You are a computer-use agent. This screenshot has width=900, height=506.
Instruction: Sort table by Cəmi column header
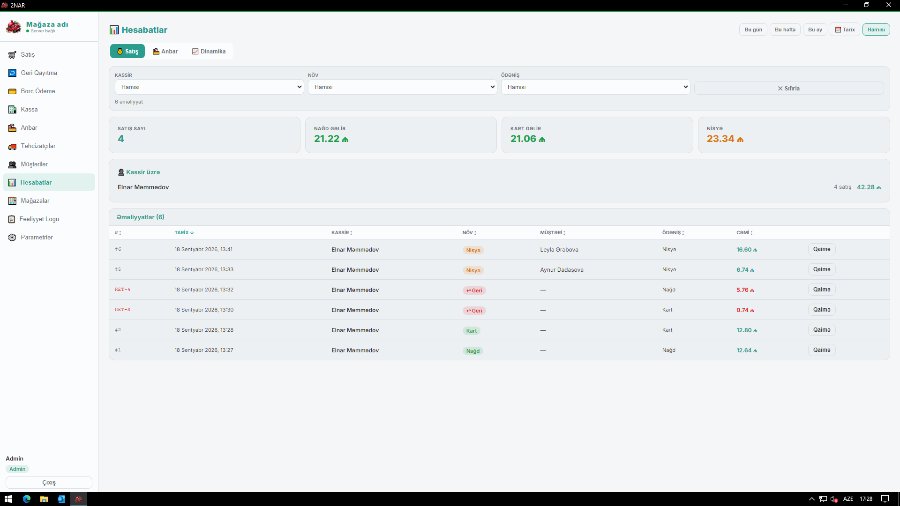pos(744,233)
